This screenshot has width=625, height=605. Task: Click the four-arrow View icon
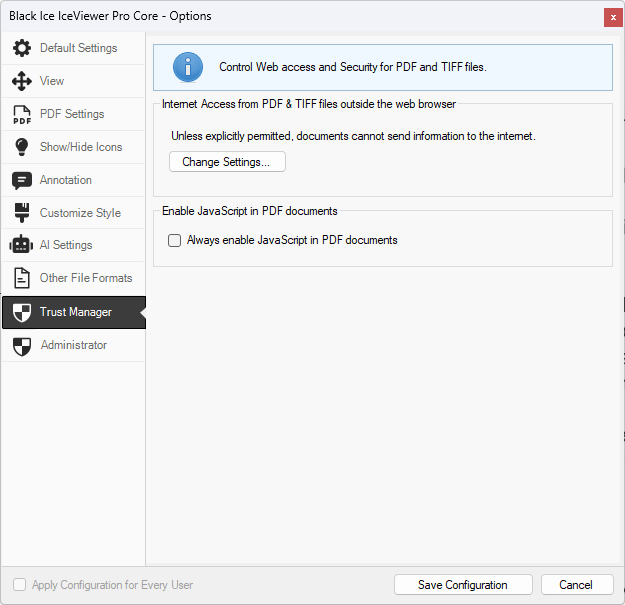pos(22,81)
